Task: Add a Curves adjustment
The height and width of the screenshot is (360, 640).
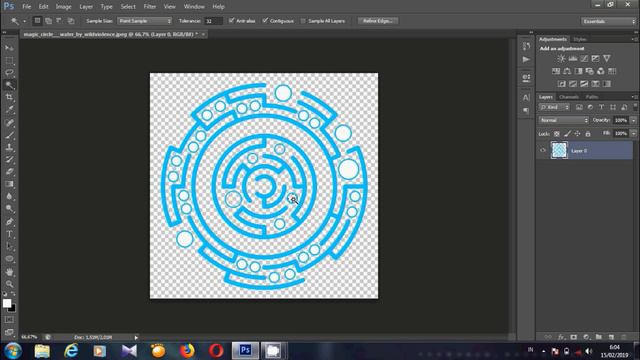Action: point(584,59)
